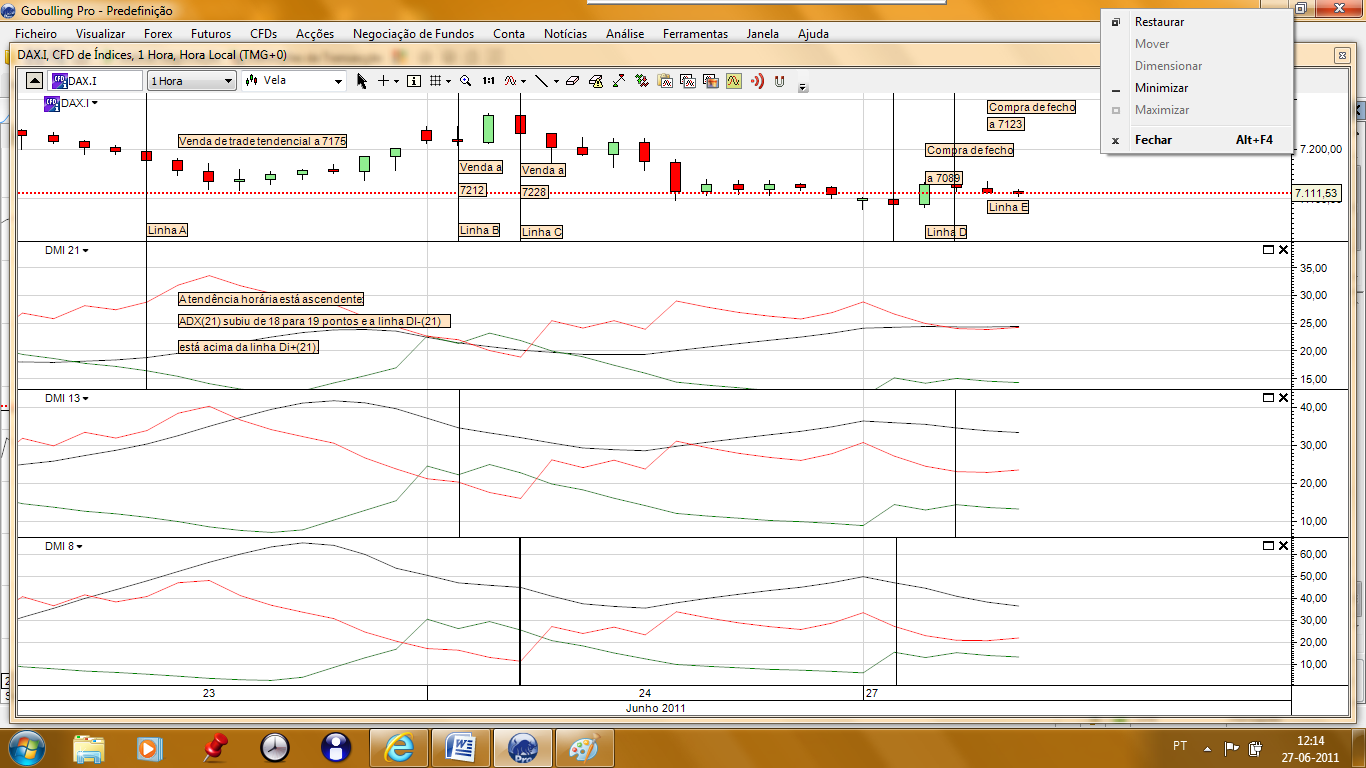This screenshot has height=768, width=1366.
Task: Close the DMI 8 indicator panel
Action: click(x=1283, y=546)
